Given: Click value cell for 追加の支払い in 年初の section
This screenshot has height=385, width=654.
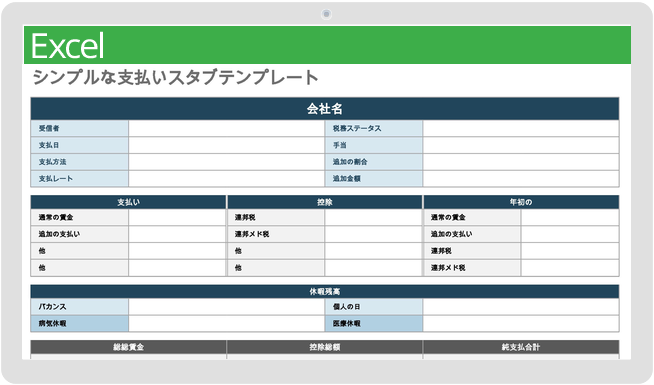Looking at the screenshot, I should (570, 234).
